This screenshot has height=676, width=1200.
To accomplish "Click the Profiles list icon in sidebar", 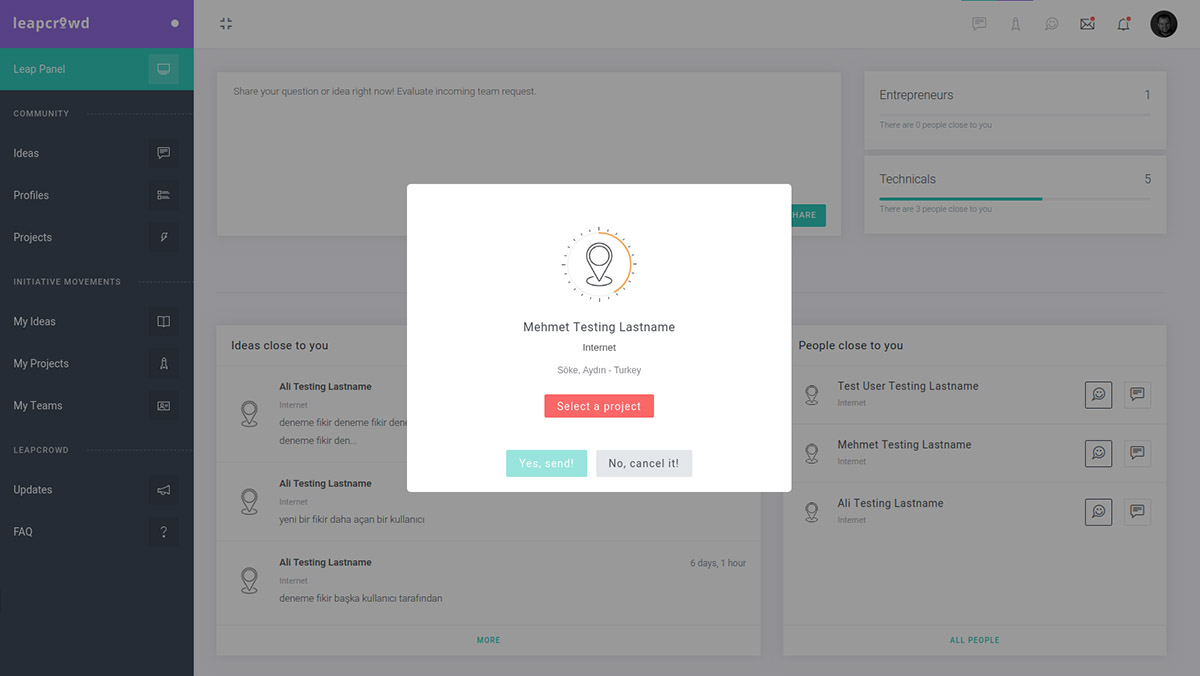I will coord(163,195).
